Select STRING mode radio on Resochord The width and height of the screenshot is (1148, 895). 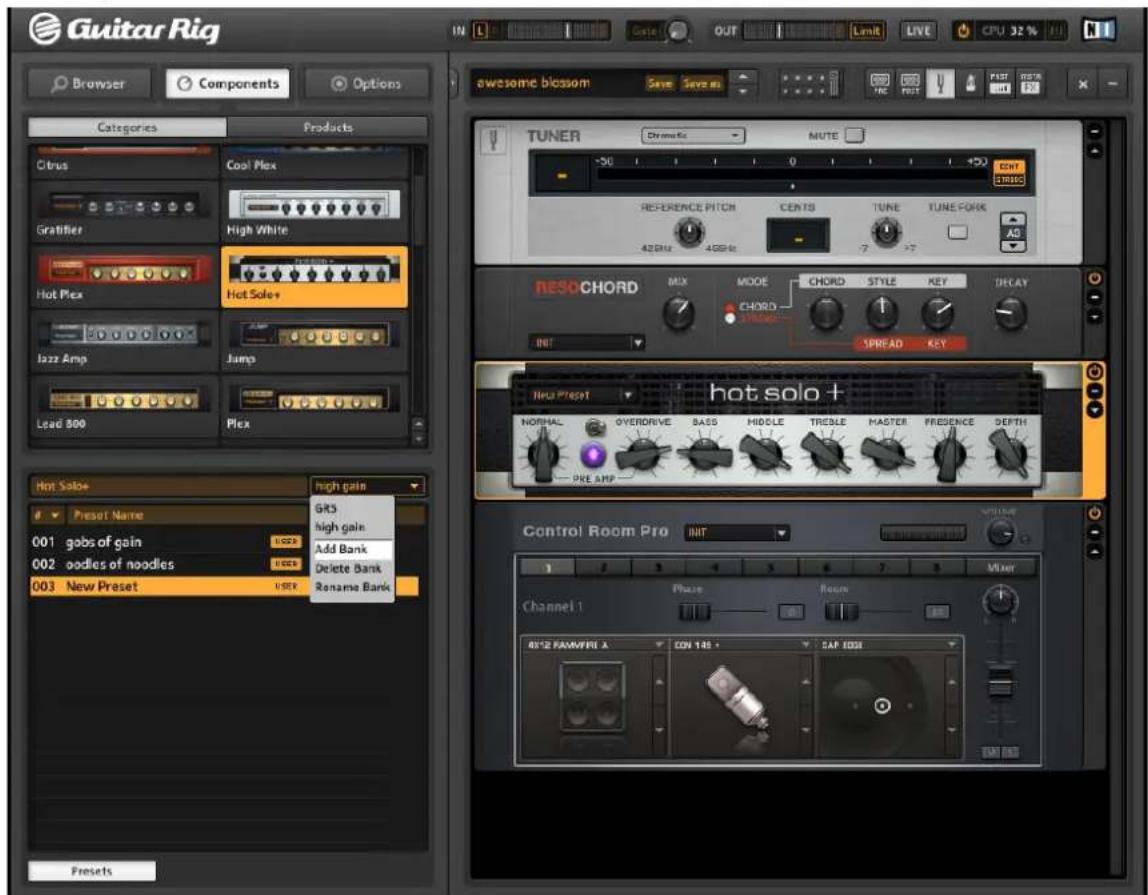(730, 319)
